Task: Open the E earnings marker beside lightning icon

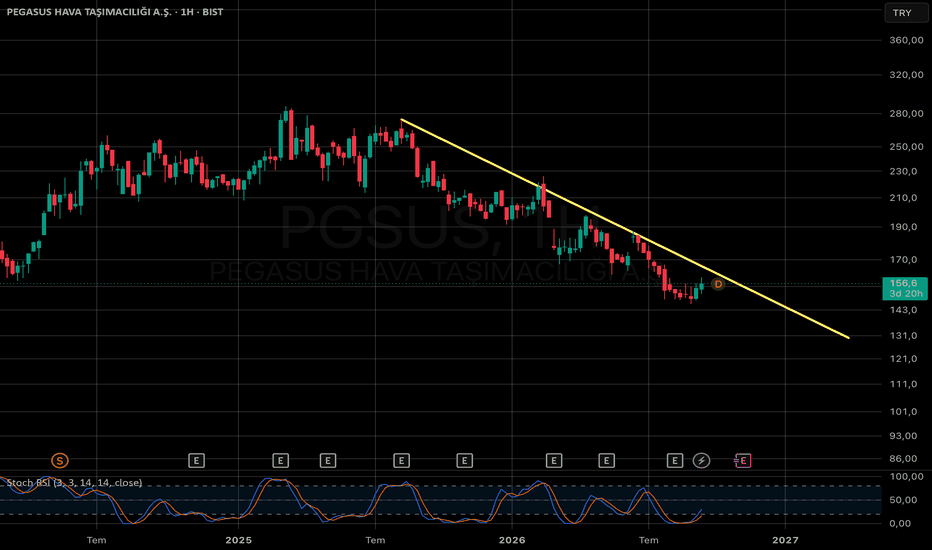Action: pos(675,460)
